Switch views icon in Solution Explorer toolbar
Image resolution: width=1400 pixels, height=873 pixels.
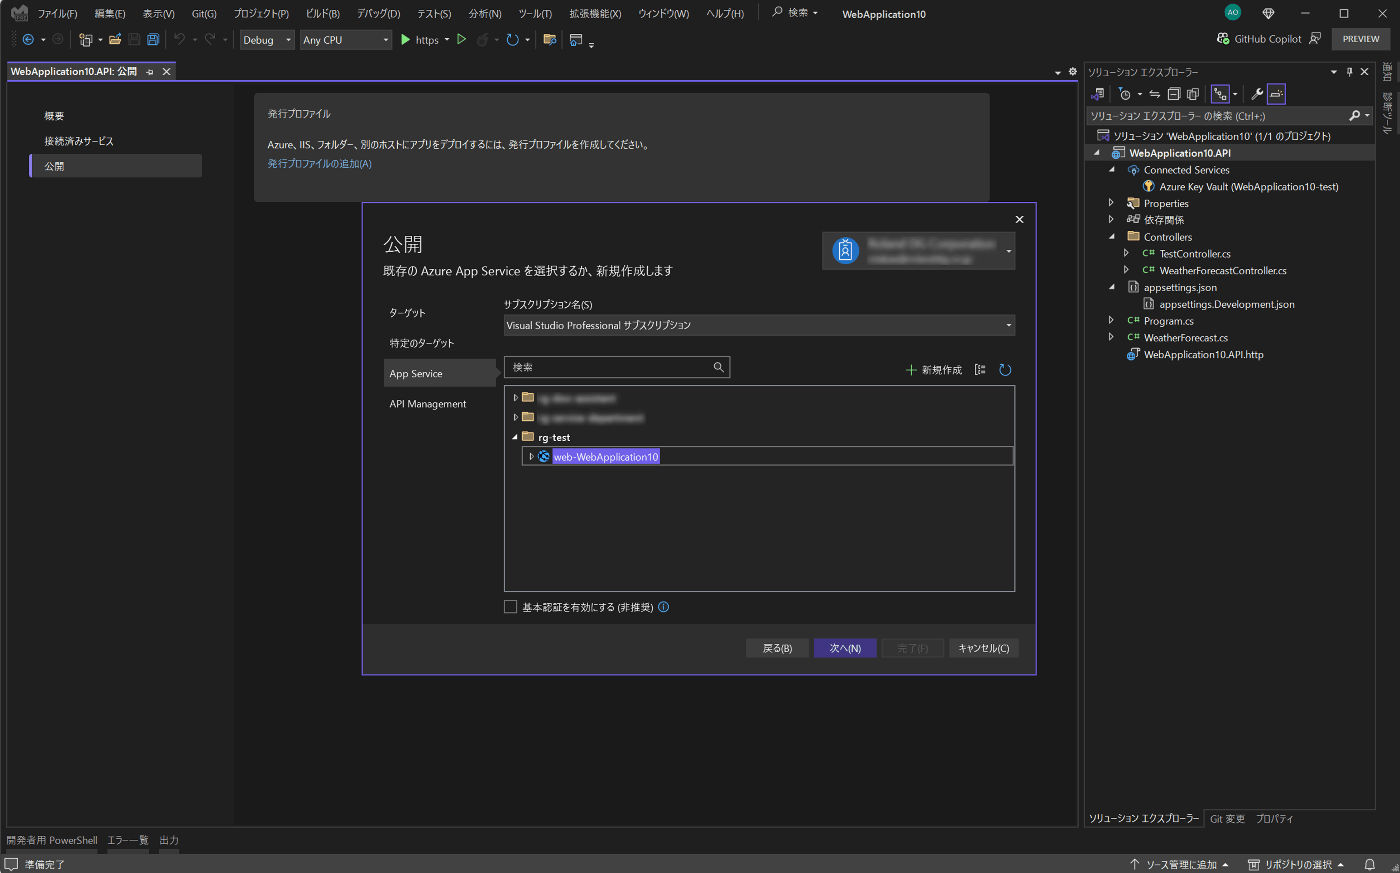click(x=1098, y=94)
